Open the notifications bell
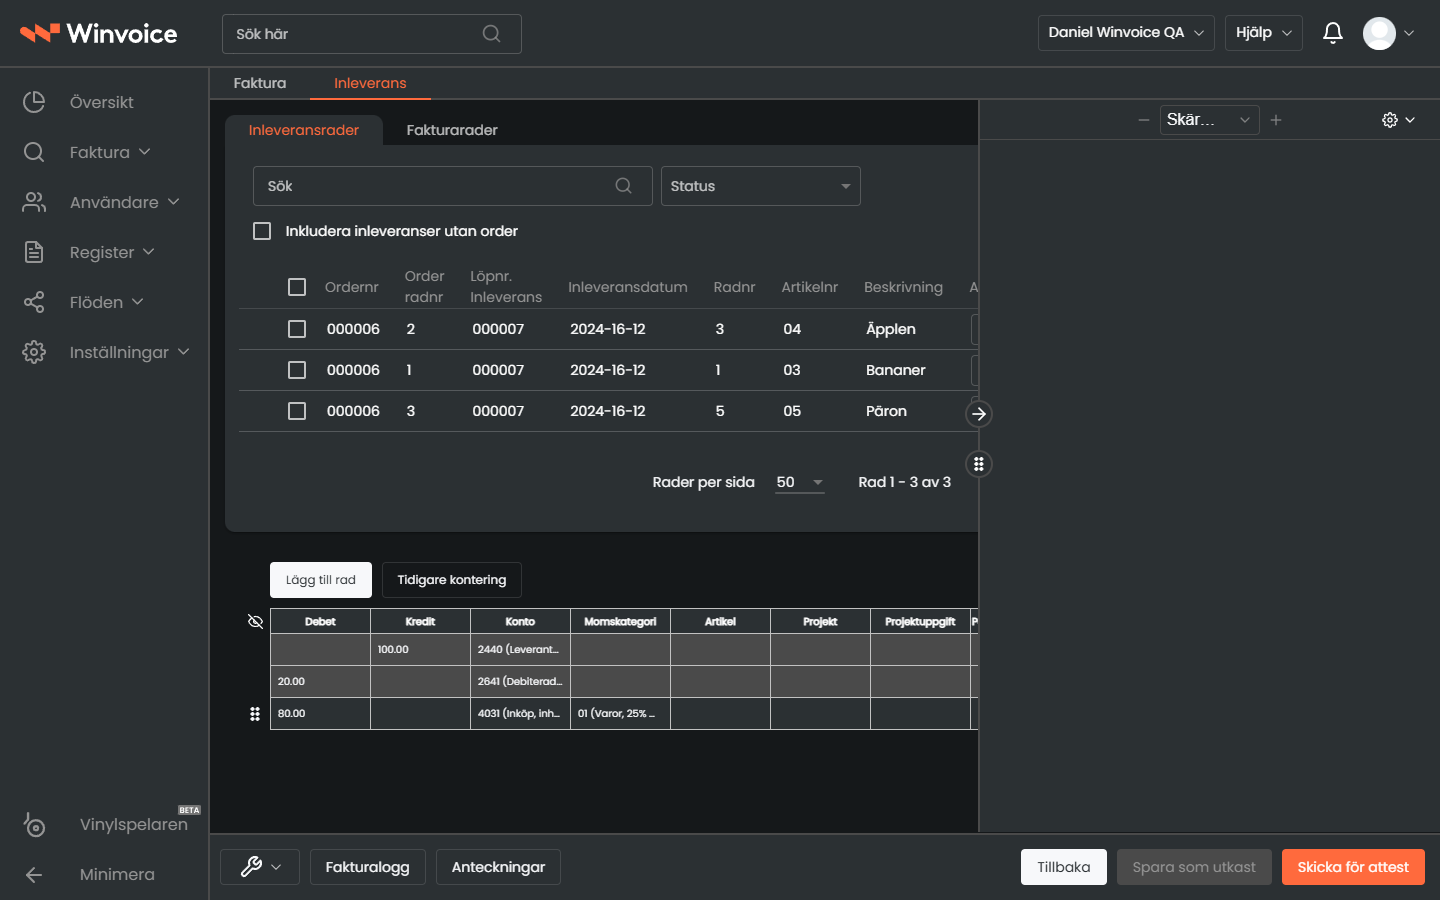The image size is (1440, 900). coord(1332,33)
